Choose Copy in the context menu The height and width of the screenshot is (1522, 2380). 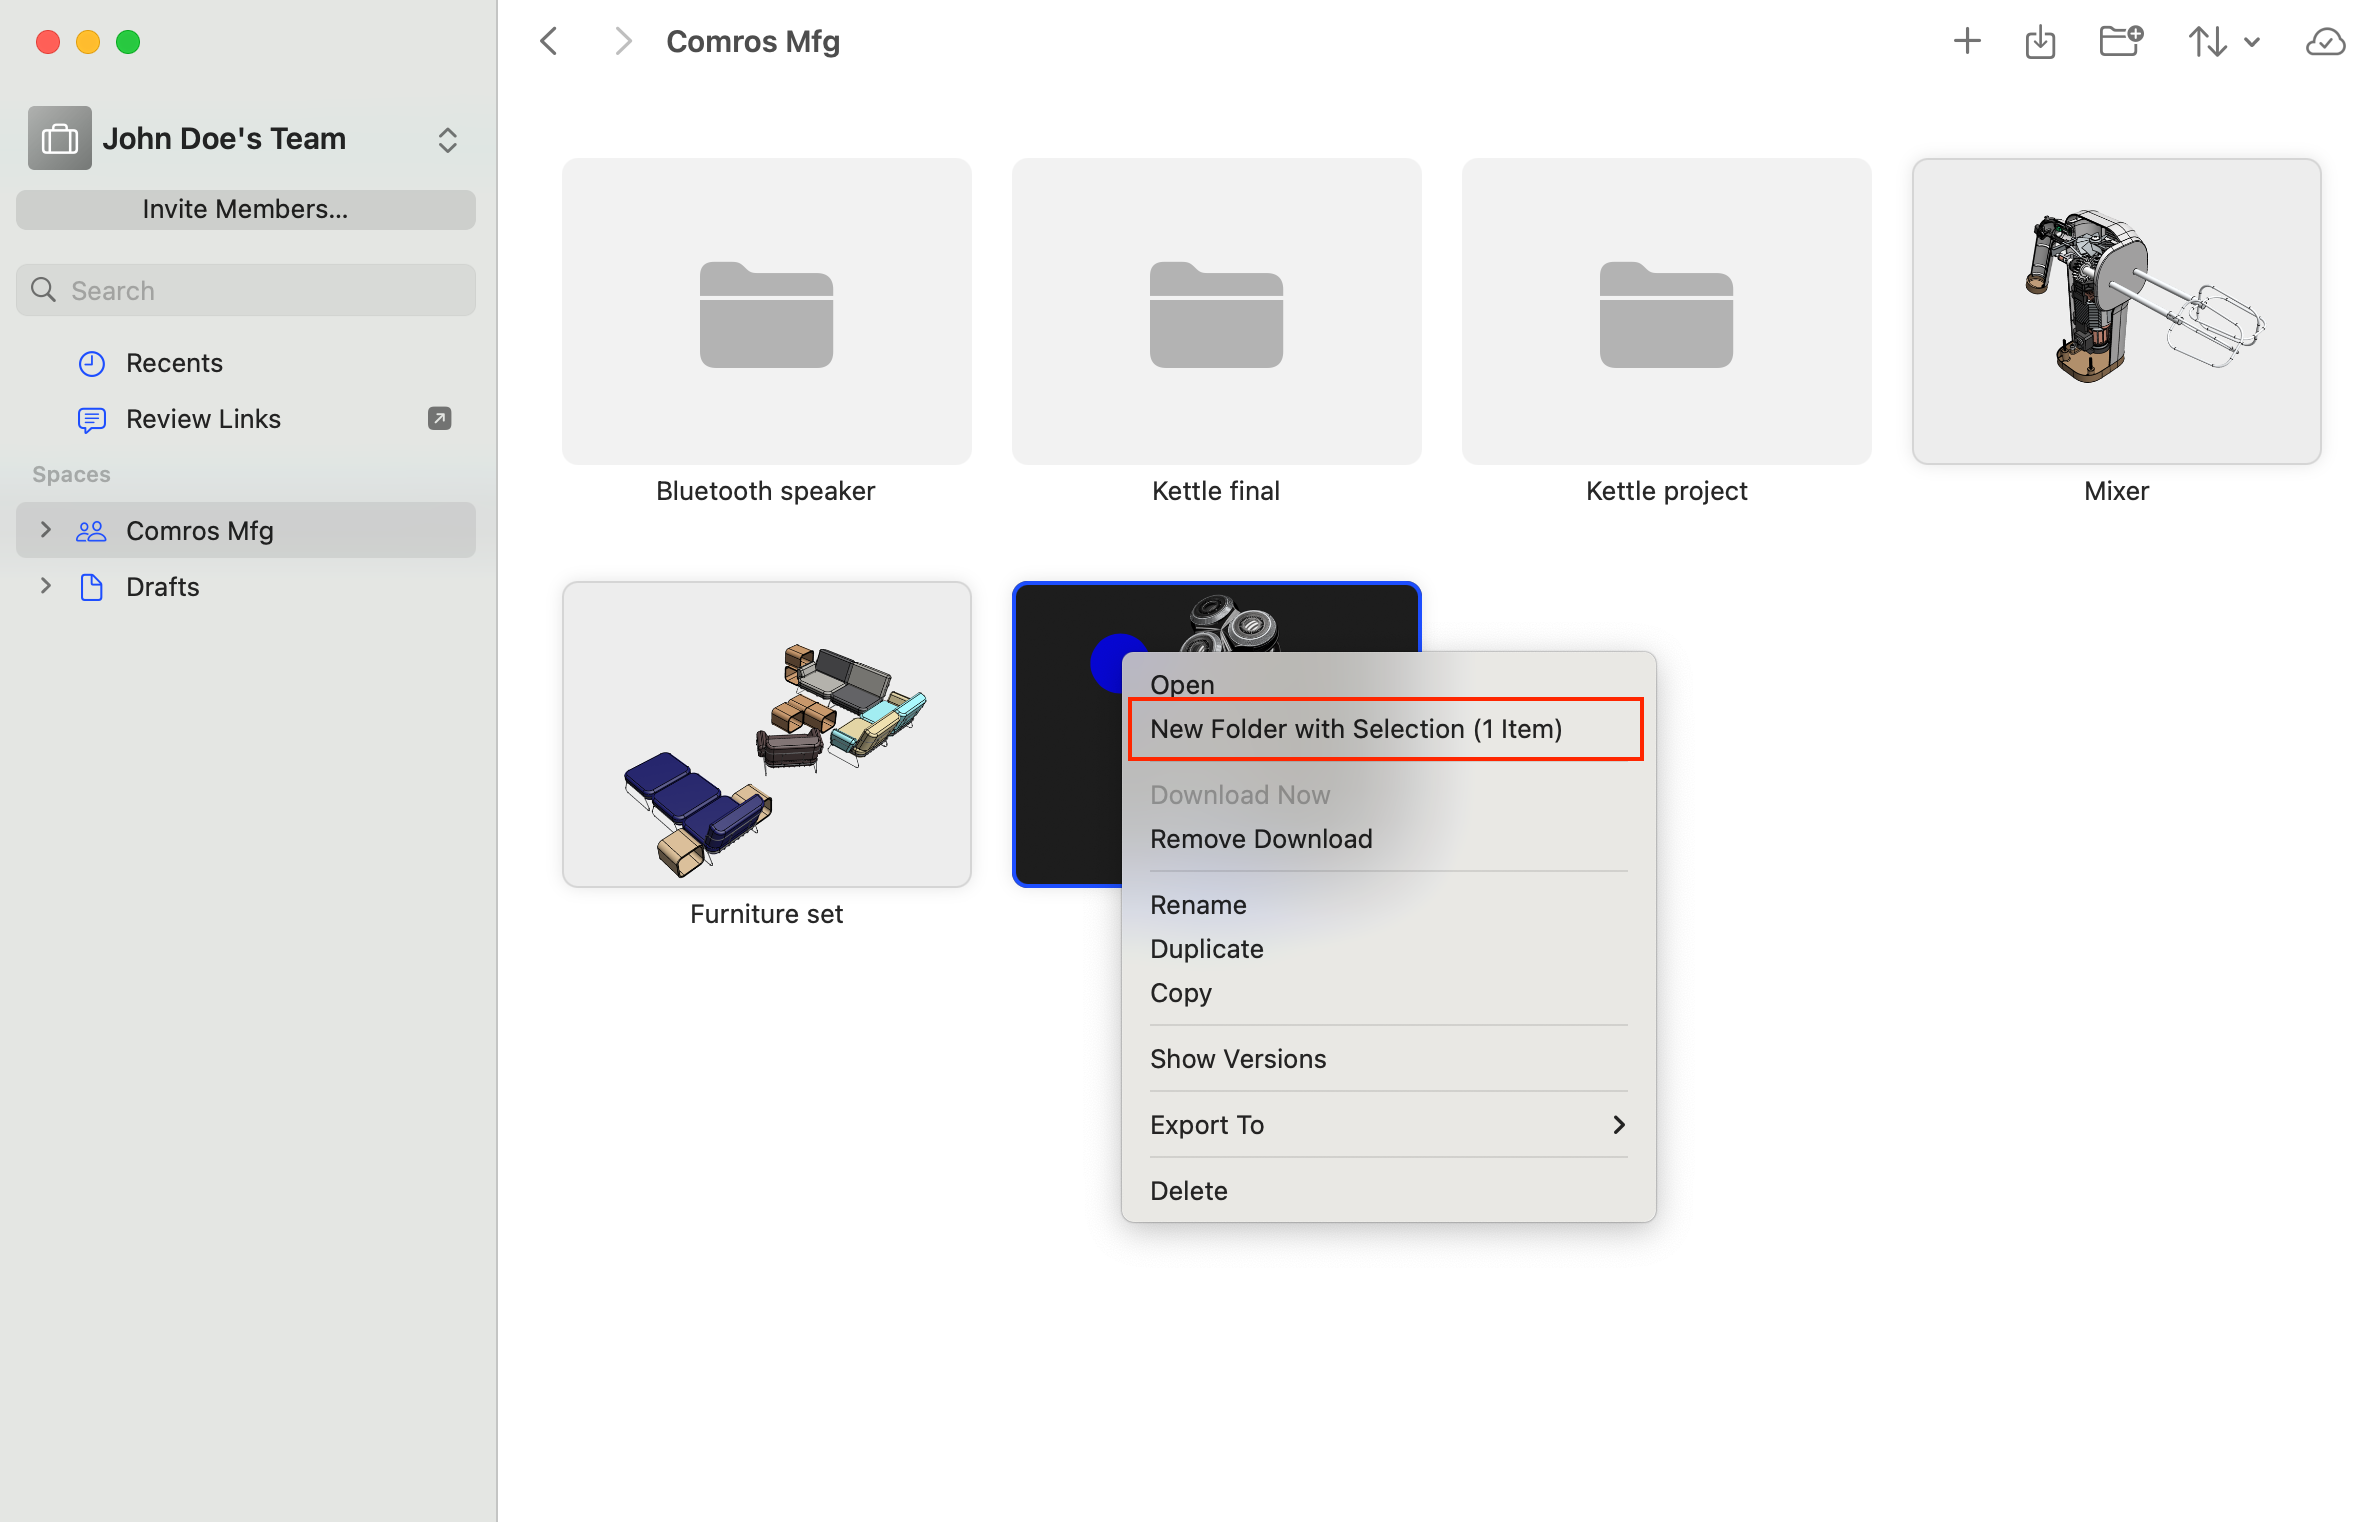[1388, 993]
